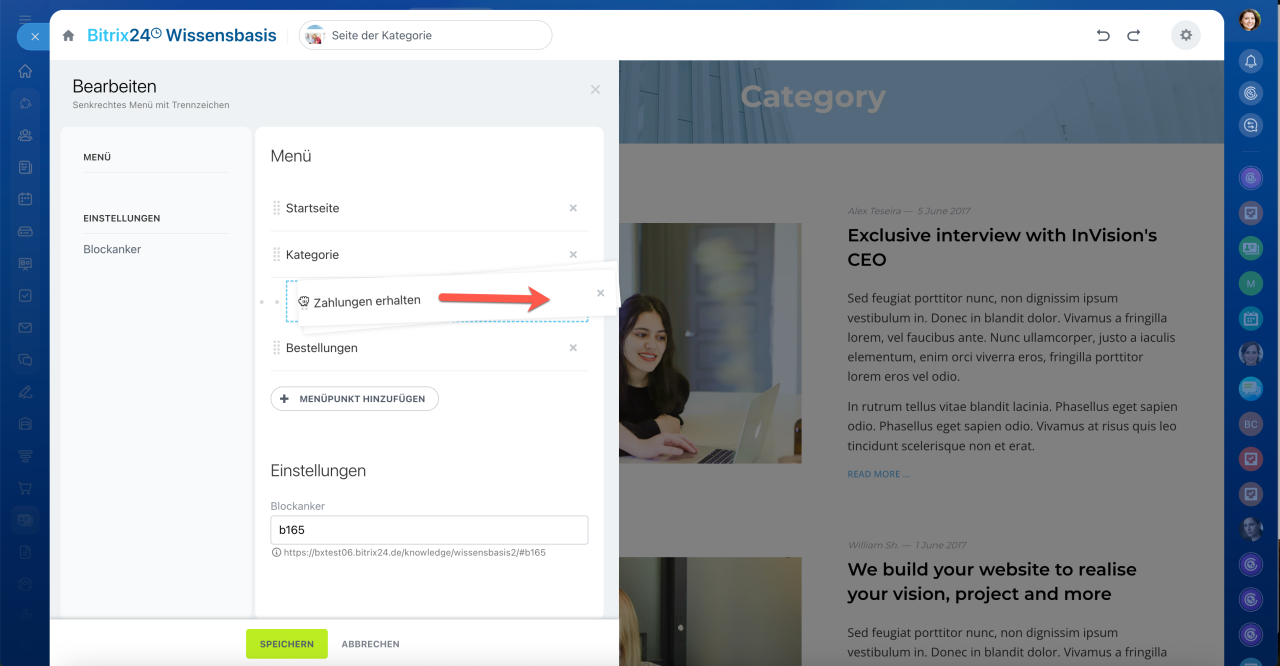Screen dimensions: 1280x666
Task: Open notifications bell in the right sidebar
Action: coord(1250,61)
